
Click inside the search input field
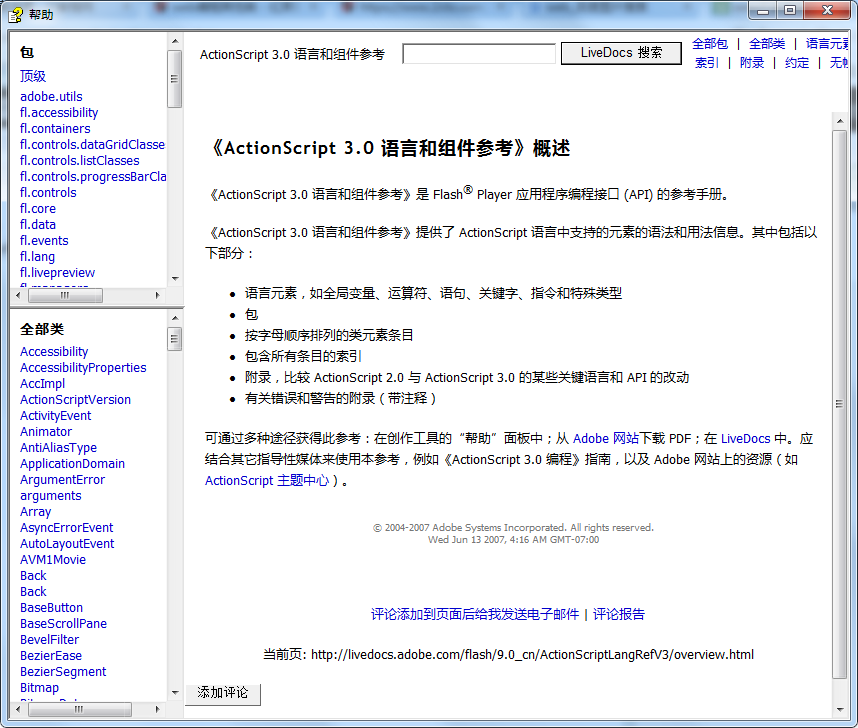478,52
